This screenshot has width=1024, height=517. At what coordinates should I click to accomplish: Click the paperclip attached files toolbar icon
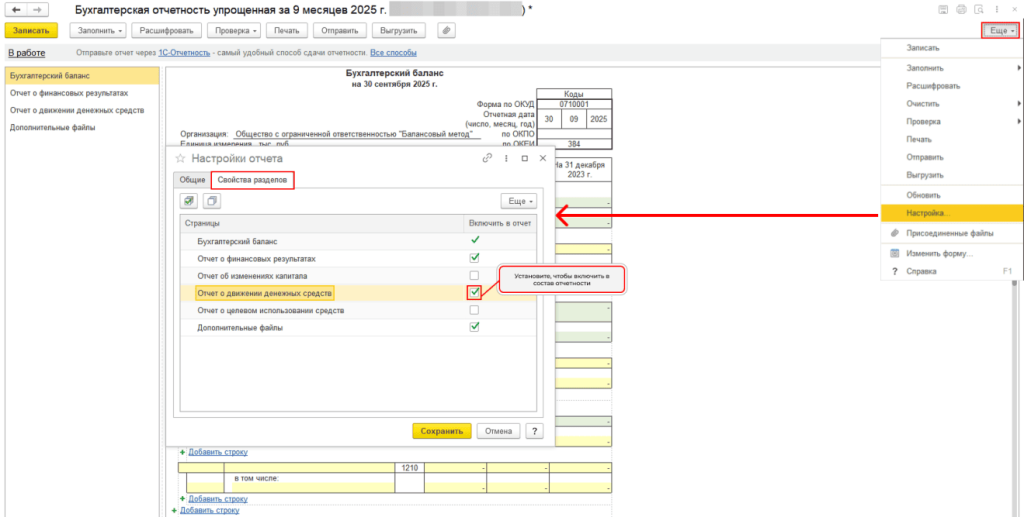coord(446,30)
